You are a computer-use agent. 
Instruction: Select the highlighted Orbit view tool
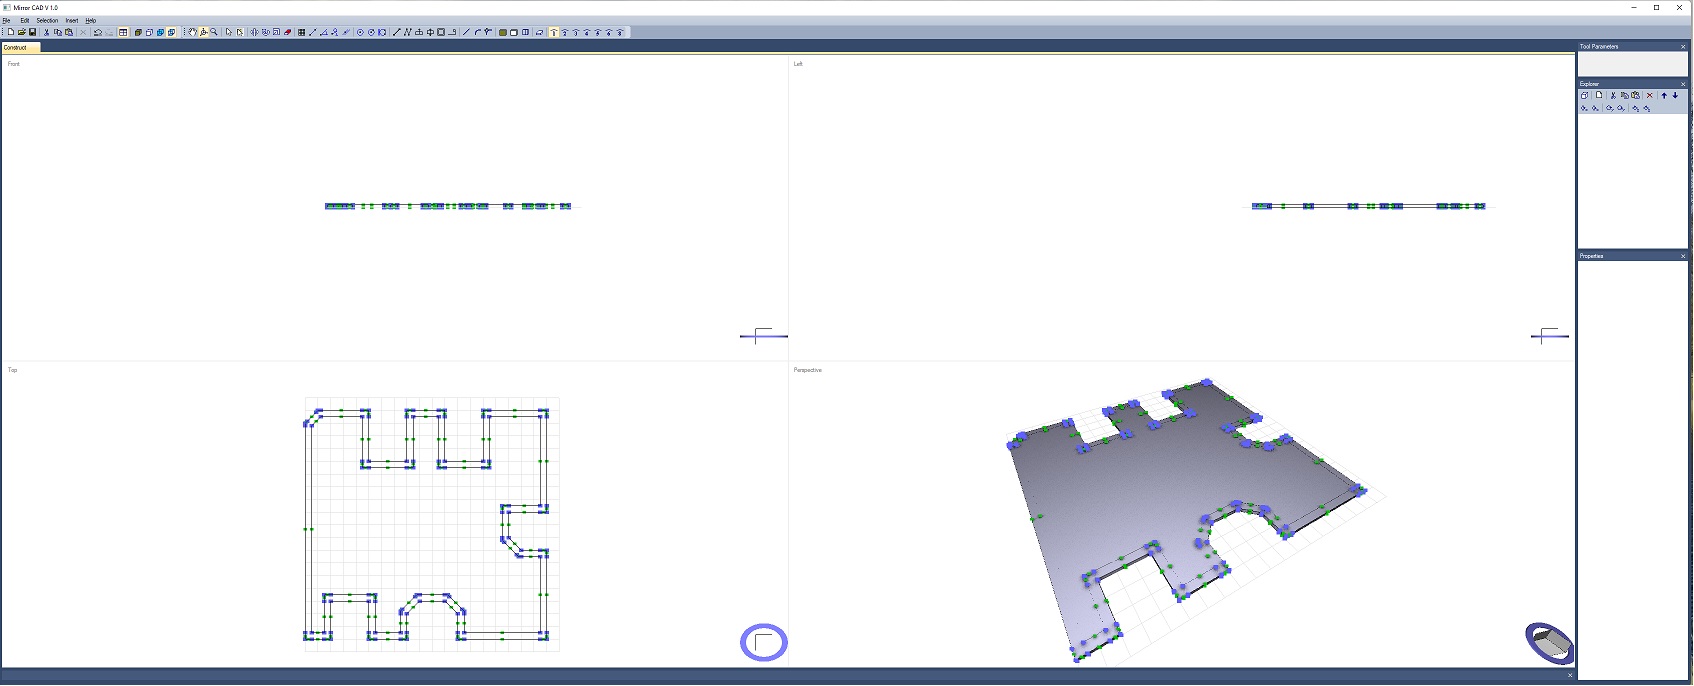203,32
